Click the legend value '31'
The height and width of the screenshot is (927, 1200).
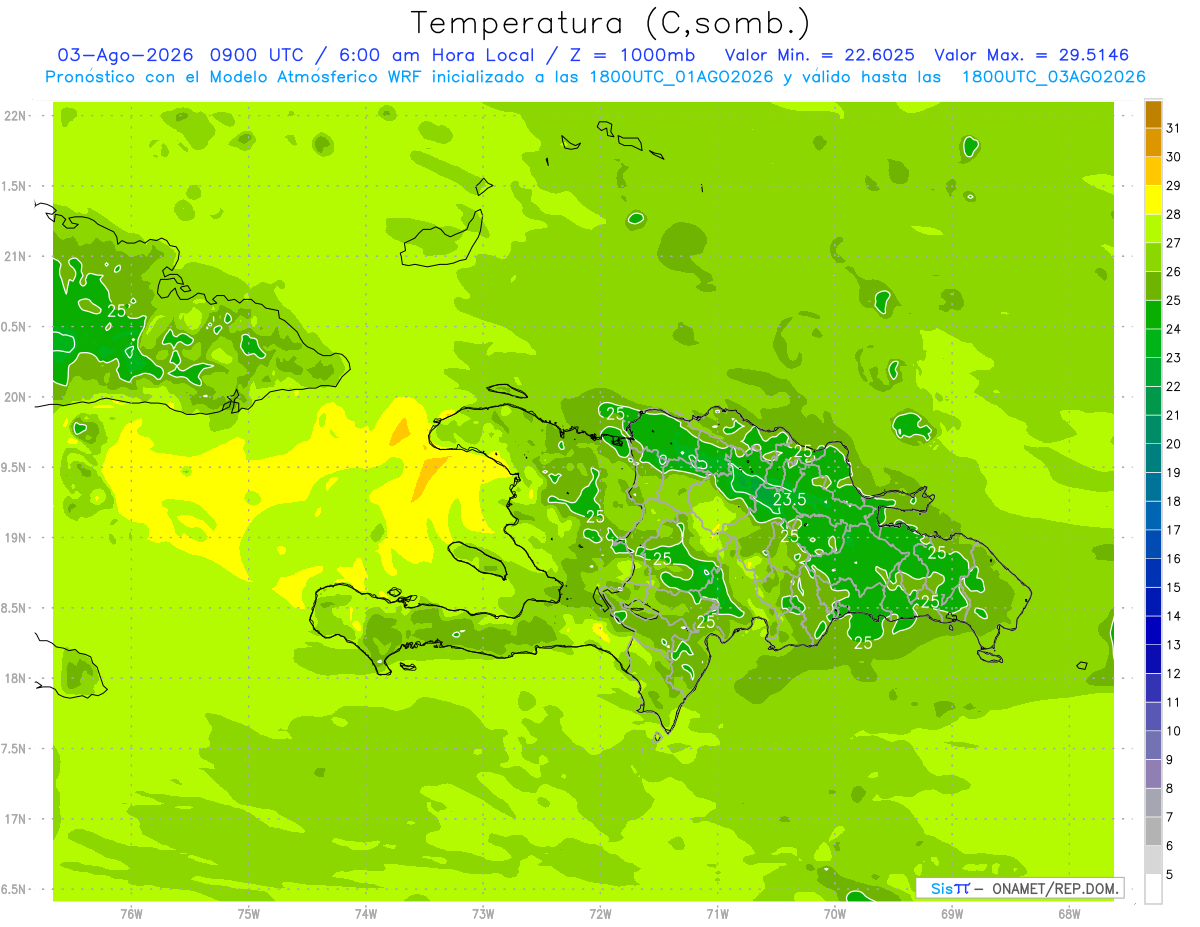click(1173, 128)
